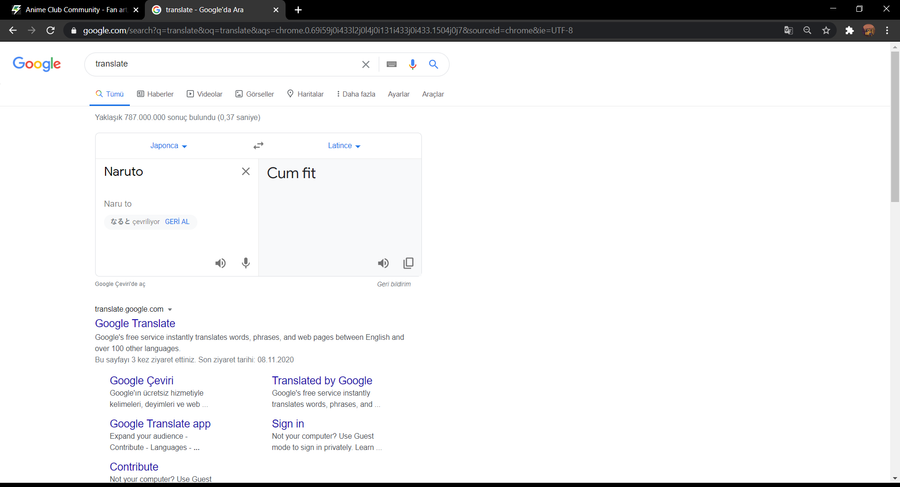900x487 pixels.
Task: Start voice search with the microphone icon
Action: click(x=412, y=64)
